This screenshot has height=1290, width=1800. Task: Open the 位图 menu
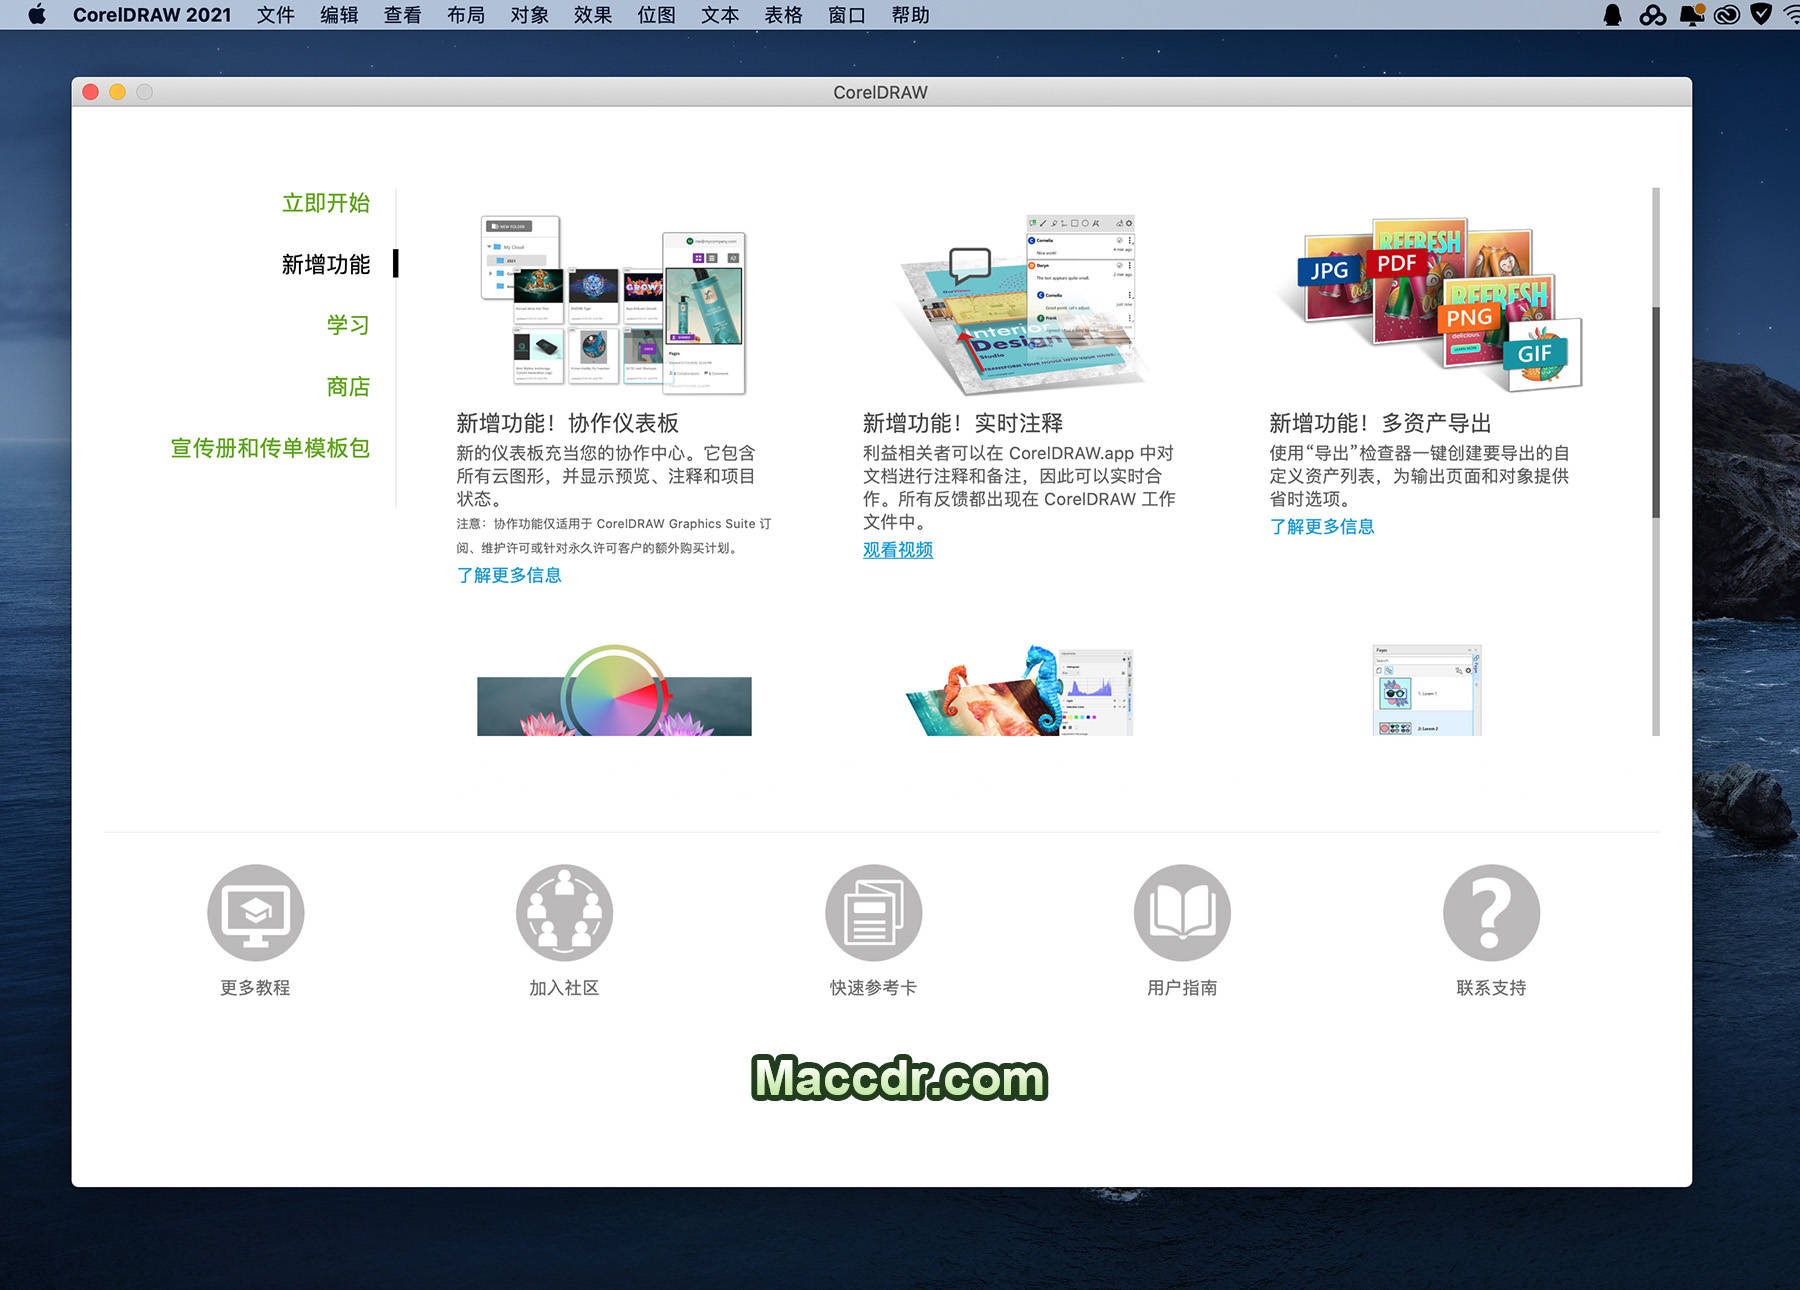(x=656, y=15)
